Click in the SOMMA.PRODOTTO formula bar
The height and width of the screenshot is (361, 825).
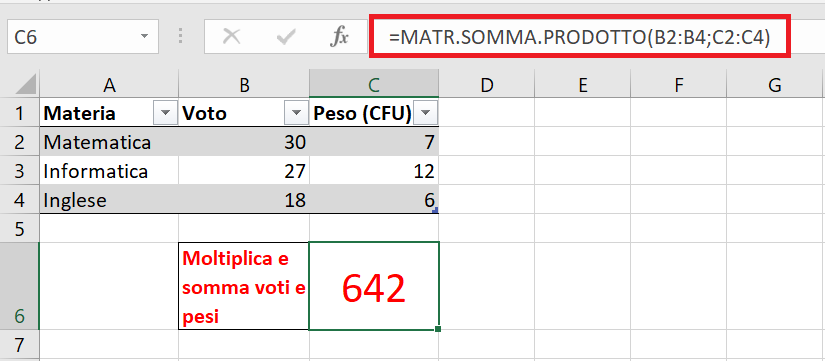(x=580, y=36)
